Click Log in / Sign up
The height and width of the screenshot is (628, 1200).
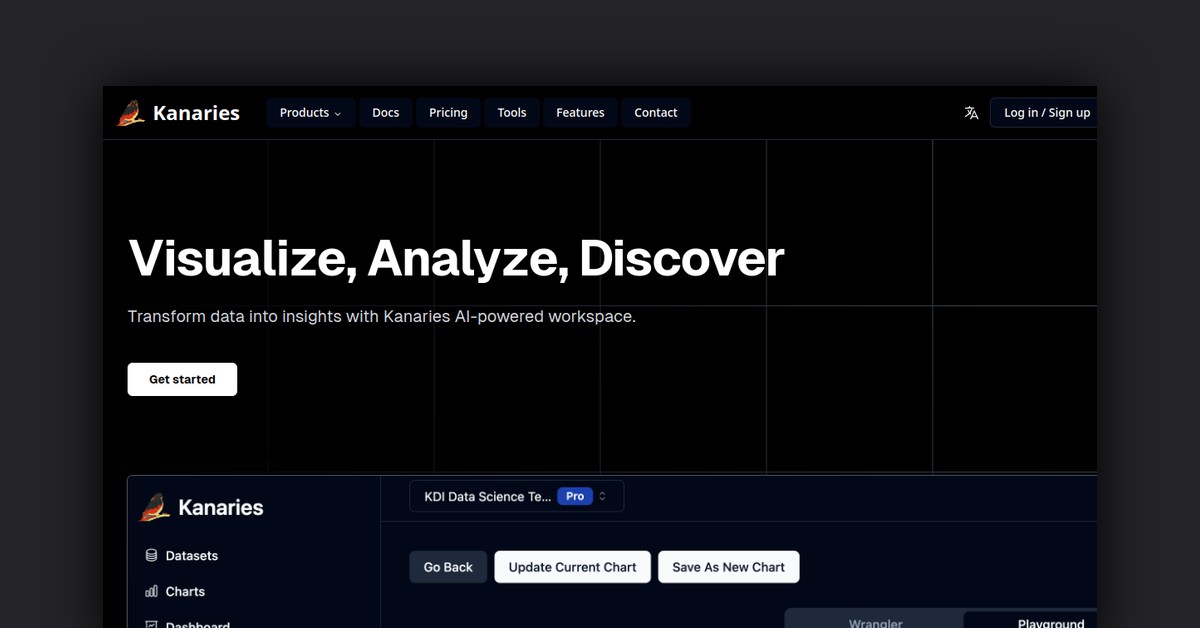(x=1045, y=112)
